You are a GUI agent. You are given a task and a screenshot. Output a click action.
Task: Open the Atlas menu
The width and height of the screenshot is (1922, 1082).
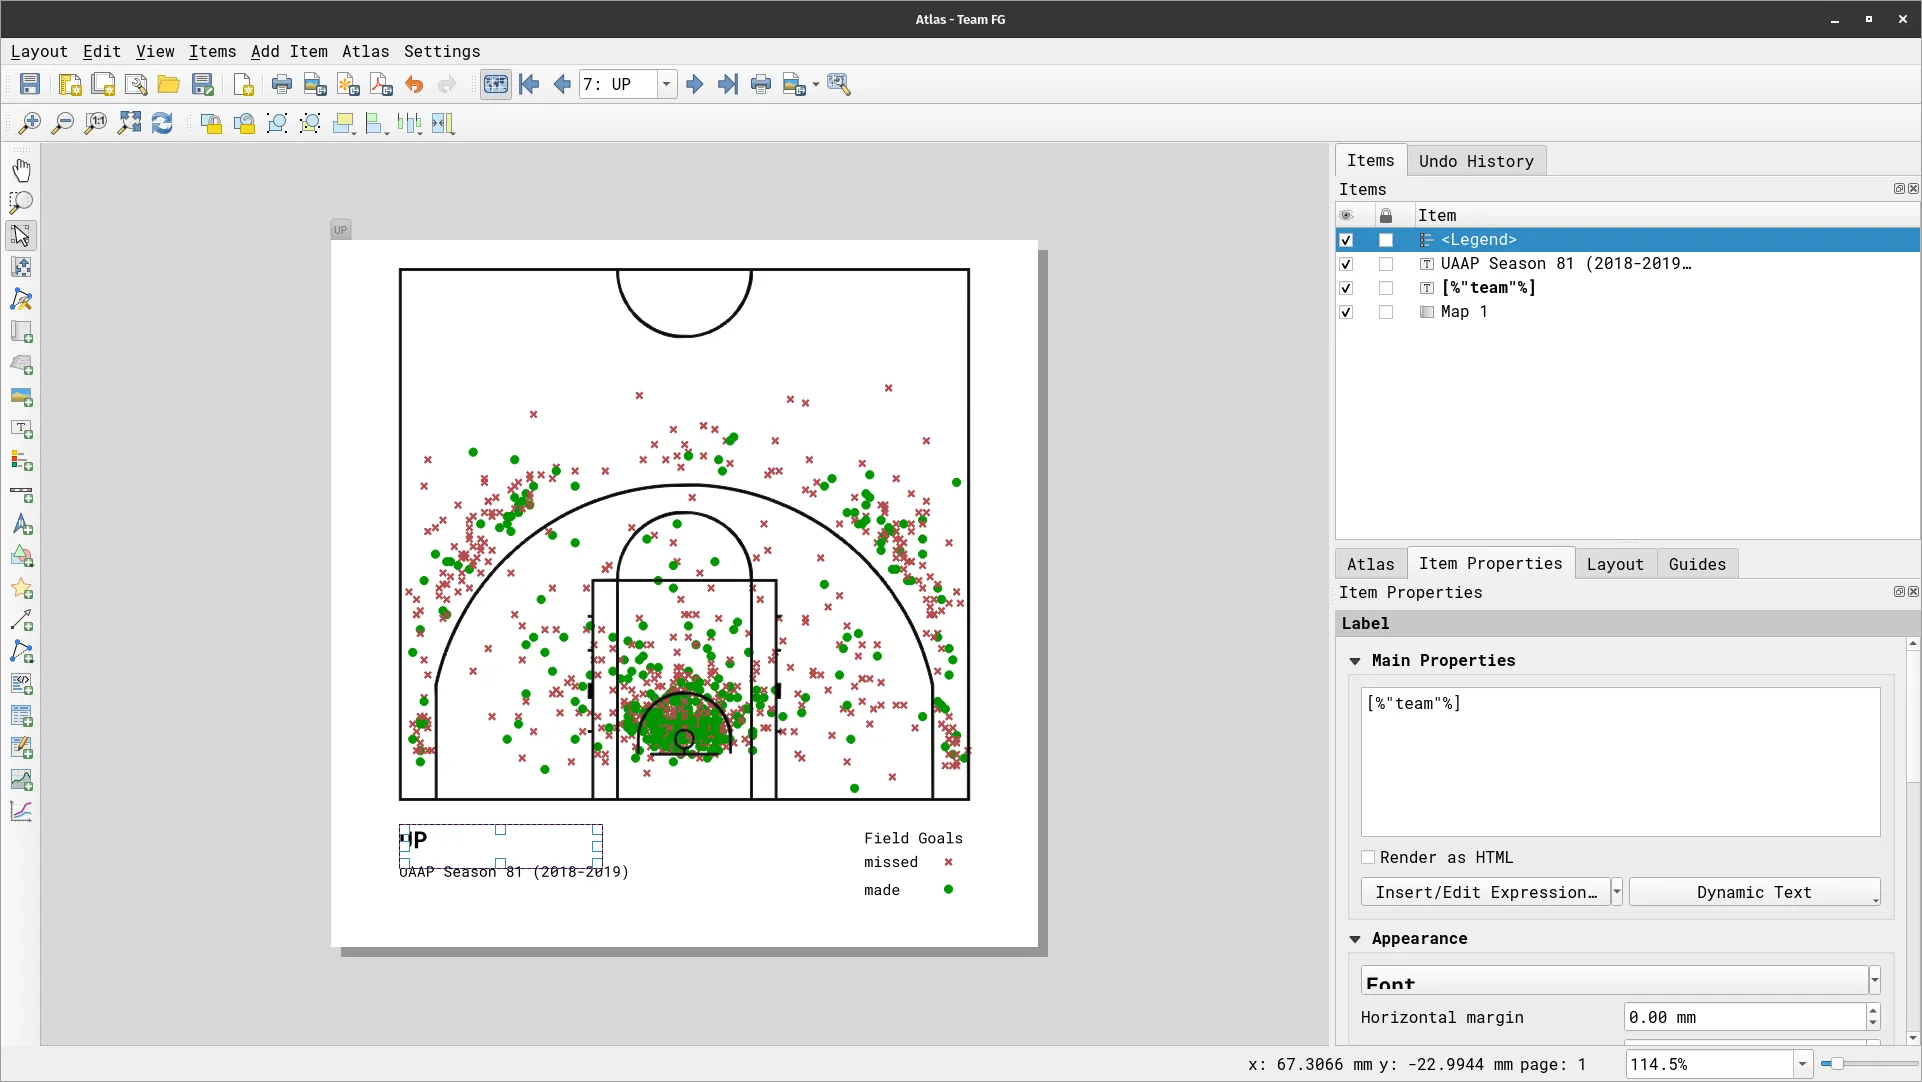pyautogui.click(x=365, y=52)
